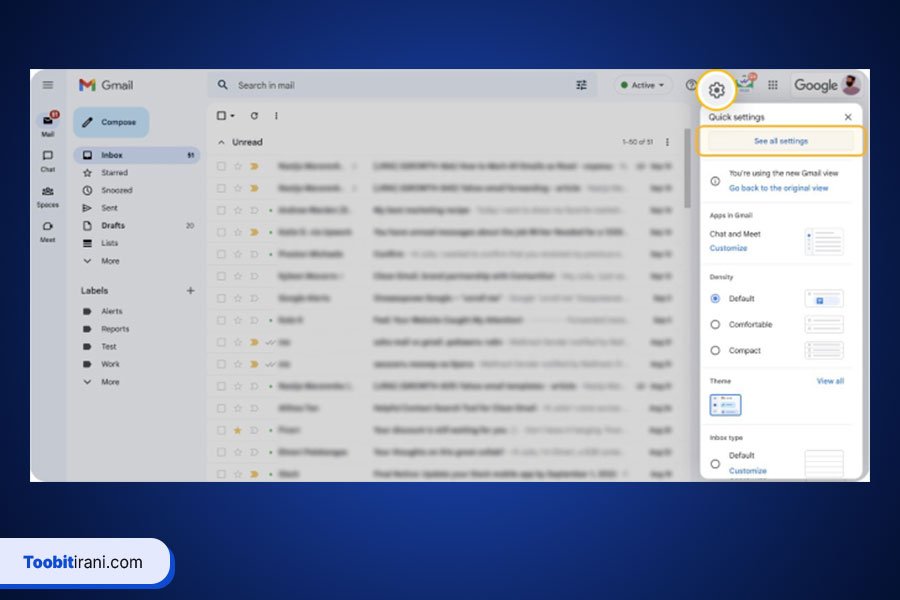Image resolution: width=900 pixels, height=600 pixels.
Task: Open Spaces in the left sidebar
Action: (x=47, y=196)
